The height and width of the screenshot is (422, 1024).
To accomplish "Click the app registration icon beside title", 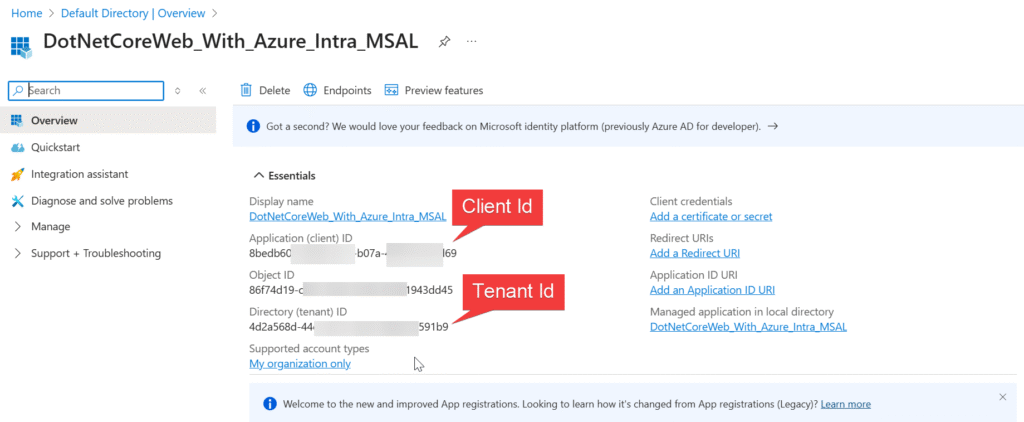I will pos(20,46).
